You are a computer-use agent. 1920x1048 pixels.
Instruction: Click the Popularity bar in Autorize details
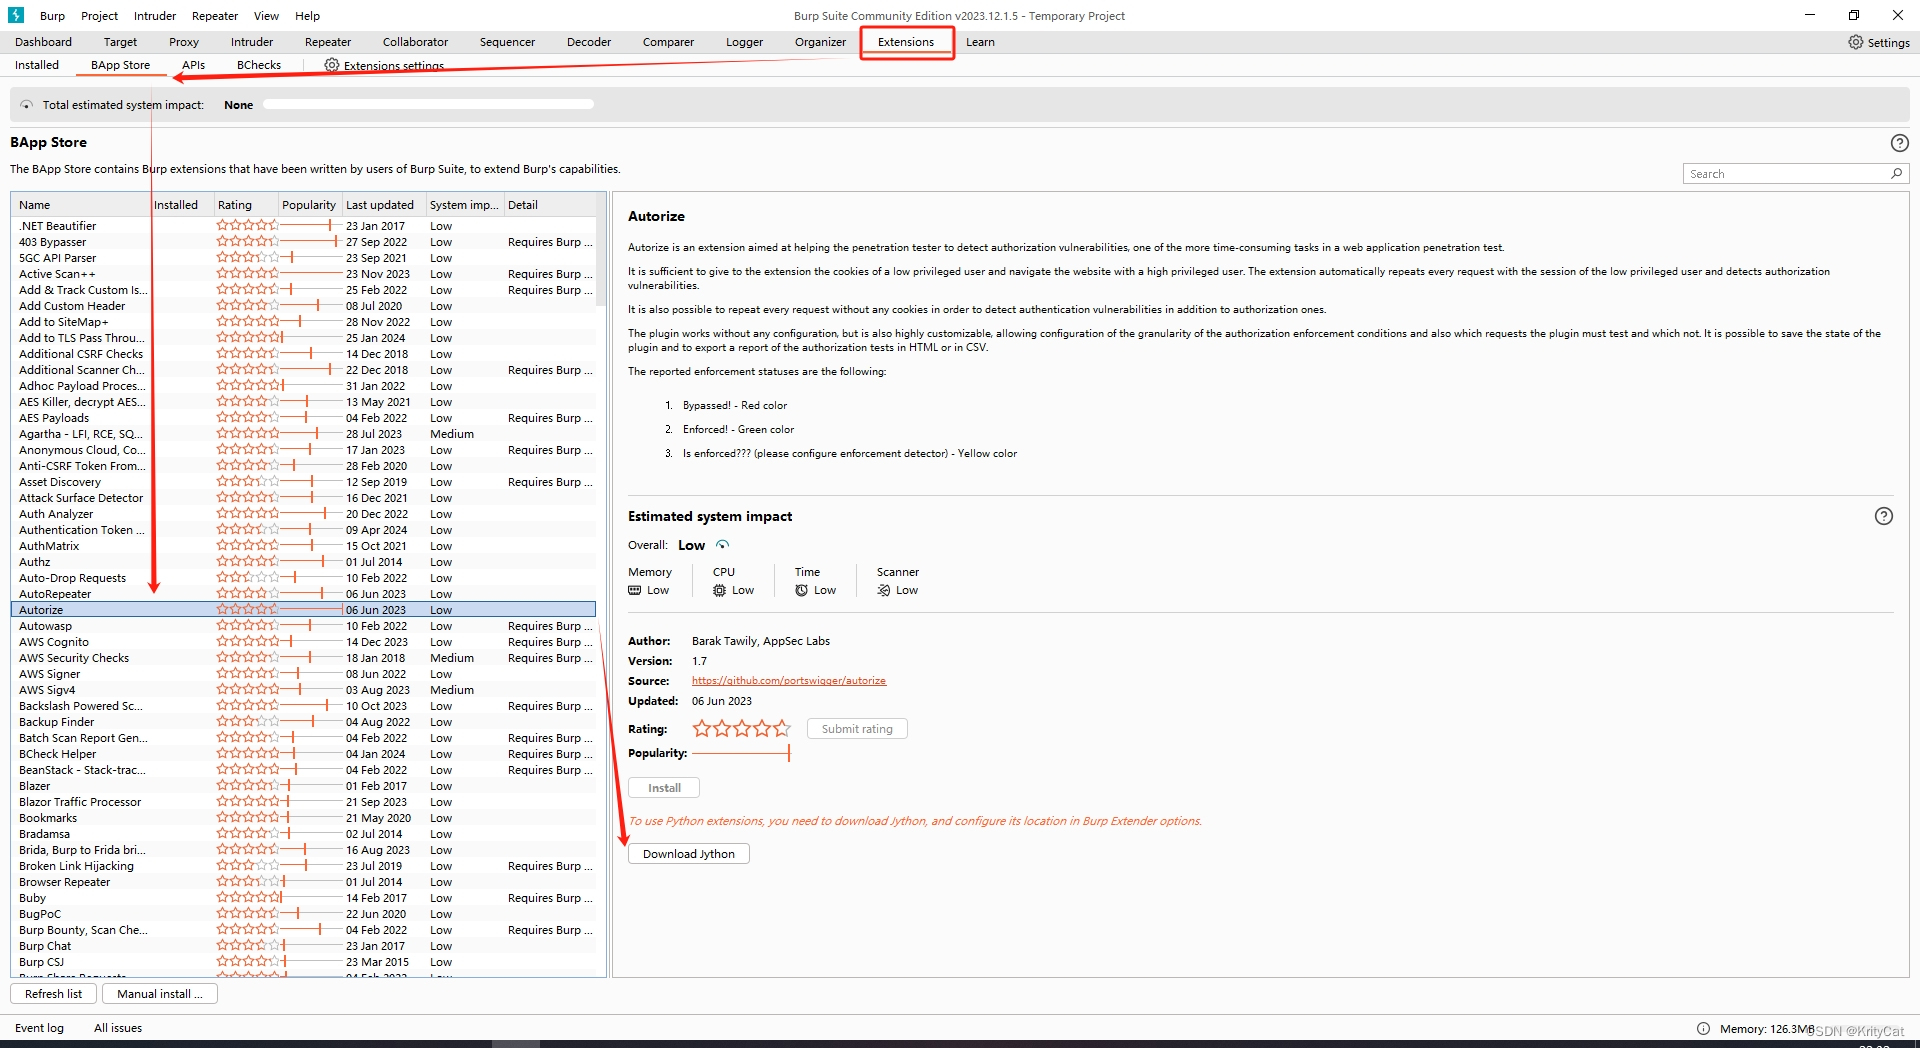[x=741, y=753]
